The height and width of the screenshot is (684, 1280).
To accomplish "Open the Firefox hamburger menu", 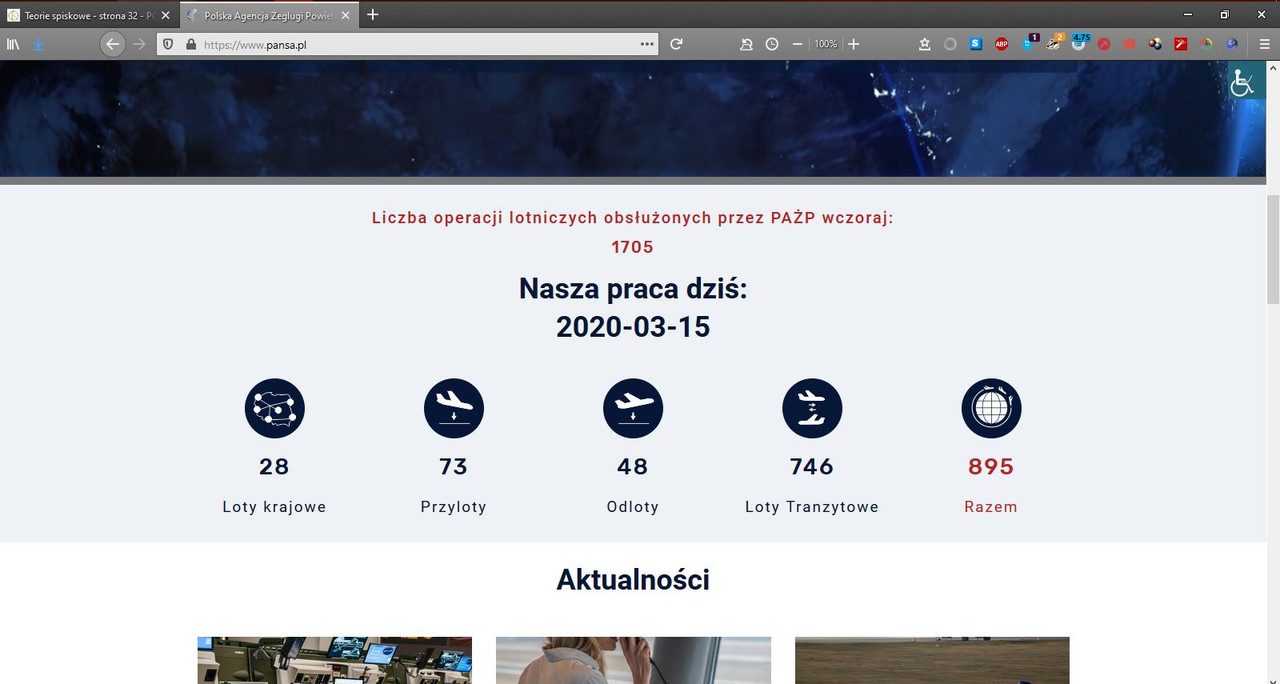I will (x=1265, y=44).
